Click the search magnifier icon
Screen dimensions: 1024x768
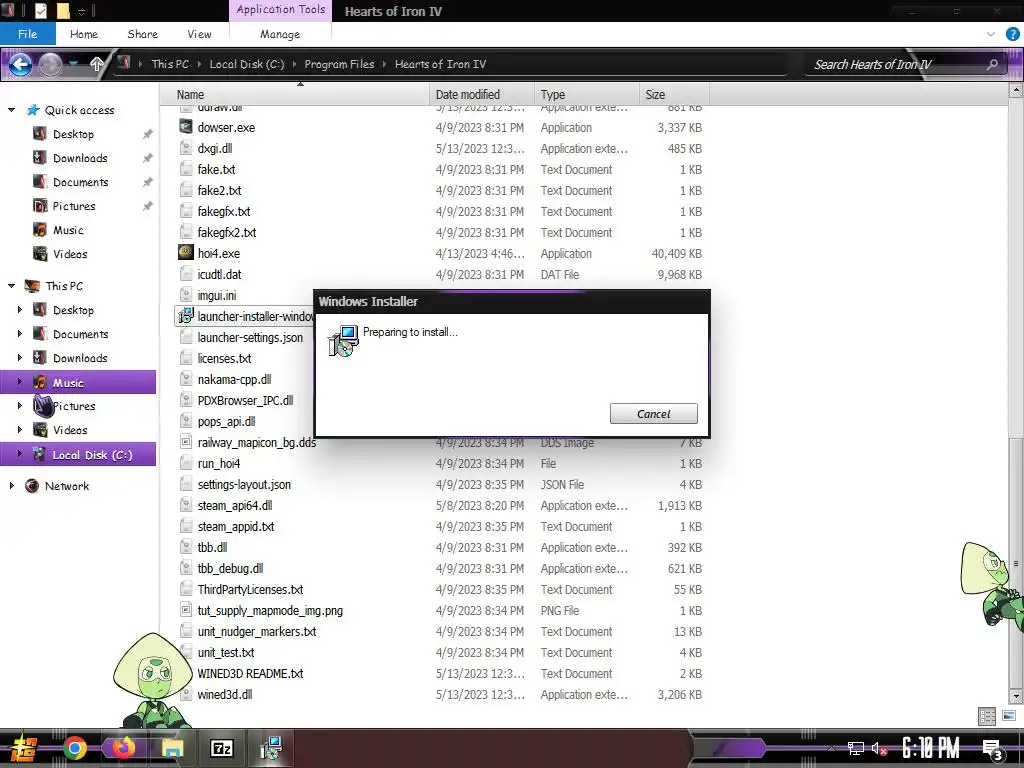point(993,64)
